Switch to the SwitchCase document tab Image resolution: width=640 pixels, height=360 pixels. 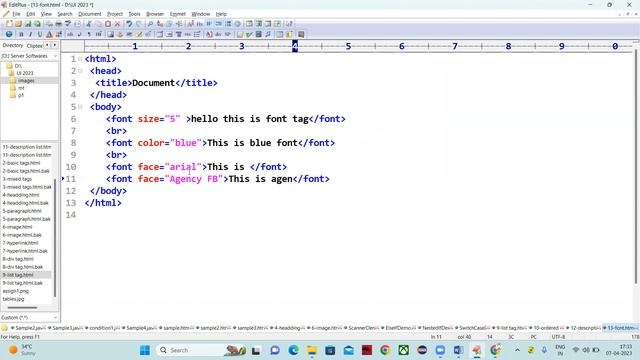[473, 328]
